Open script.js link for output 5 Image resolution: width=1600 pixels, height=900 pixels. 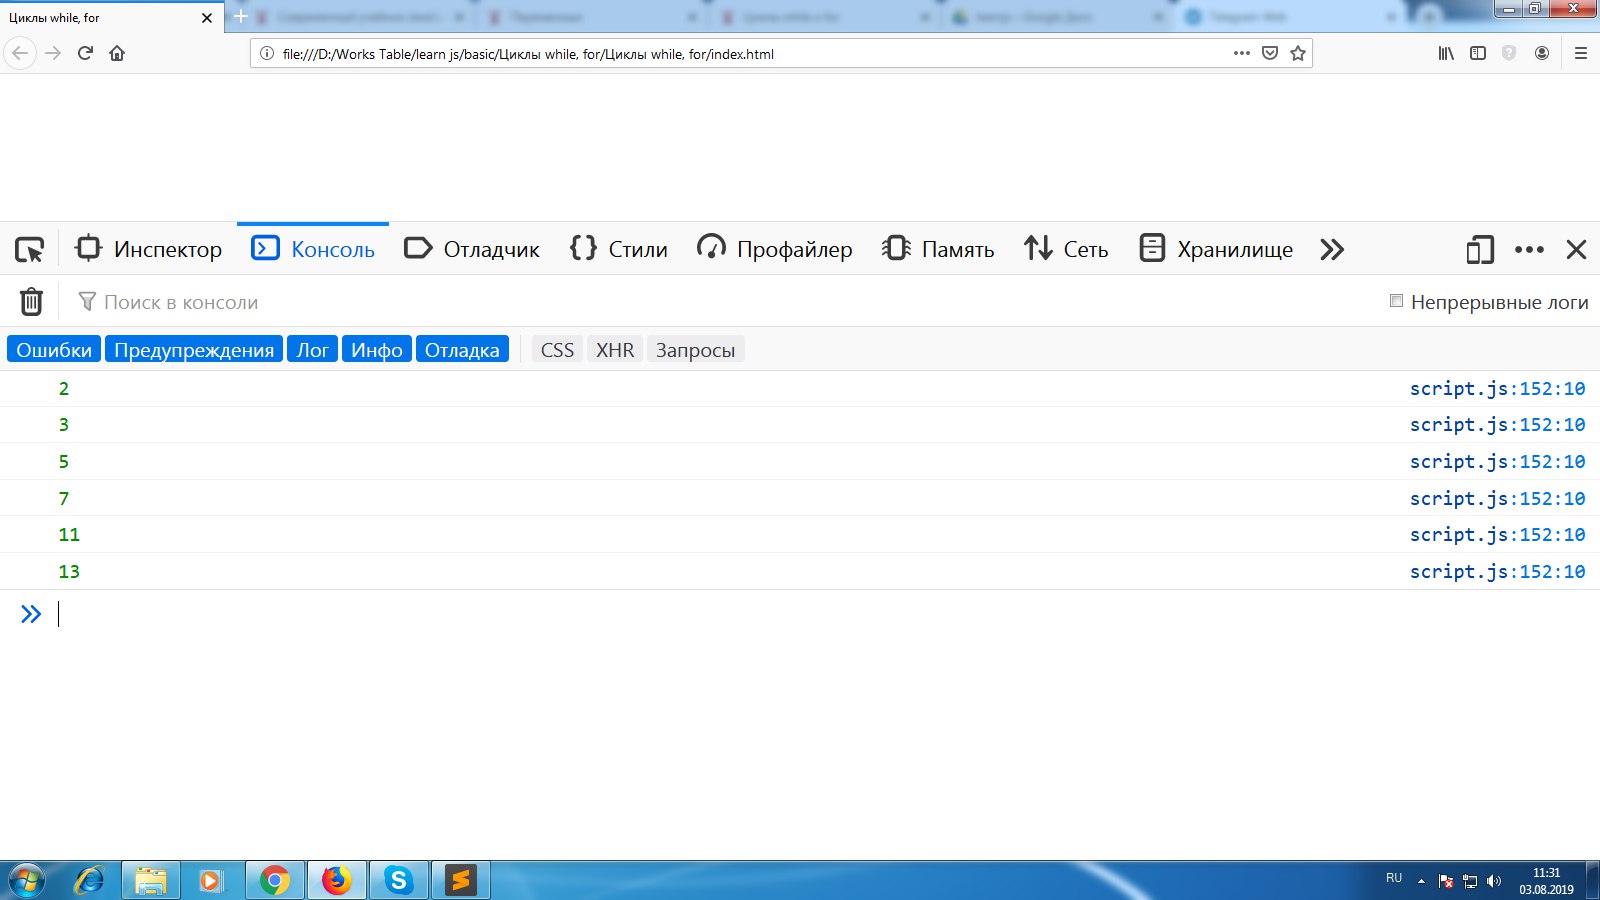click(1497, 461)
